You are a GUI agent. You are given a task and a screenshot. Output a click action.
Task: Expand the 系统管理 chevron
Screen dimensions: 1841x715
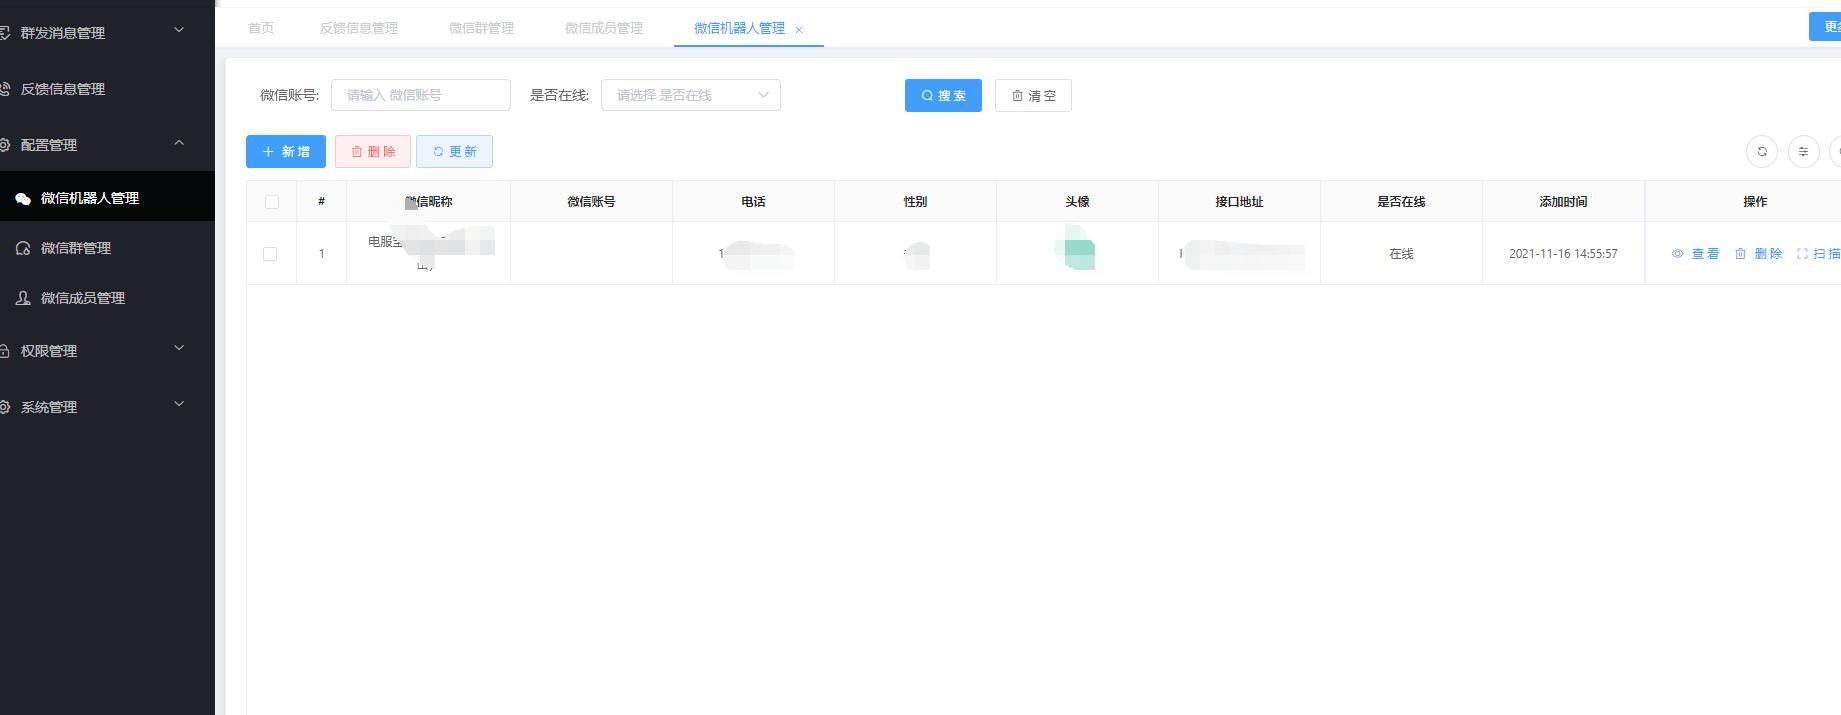[179, 404]
